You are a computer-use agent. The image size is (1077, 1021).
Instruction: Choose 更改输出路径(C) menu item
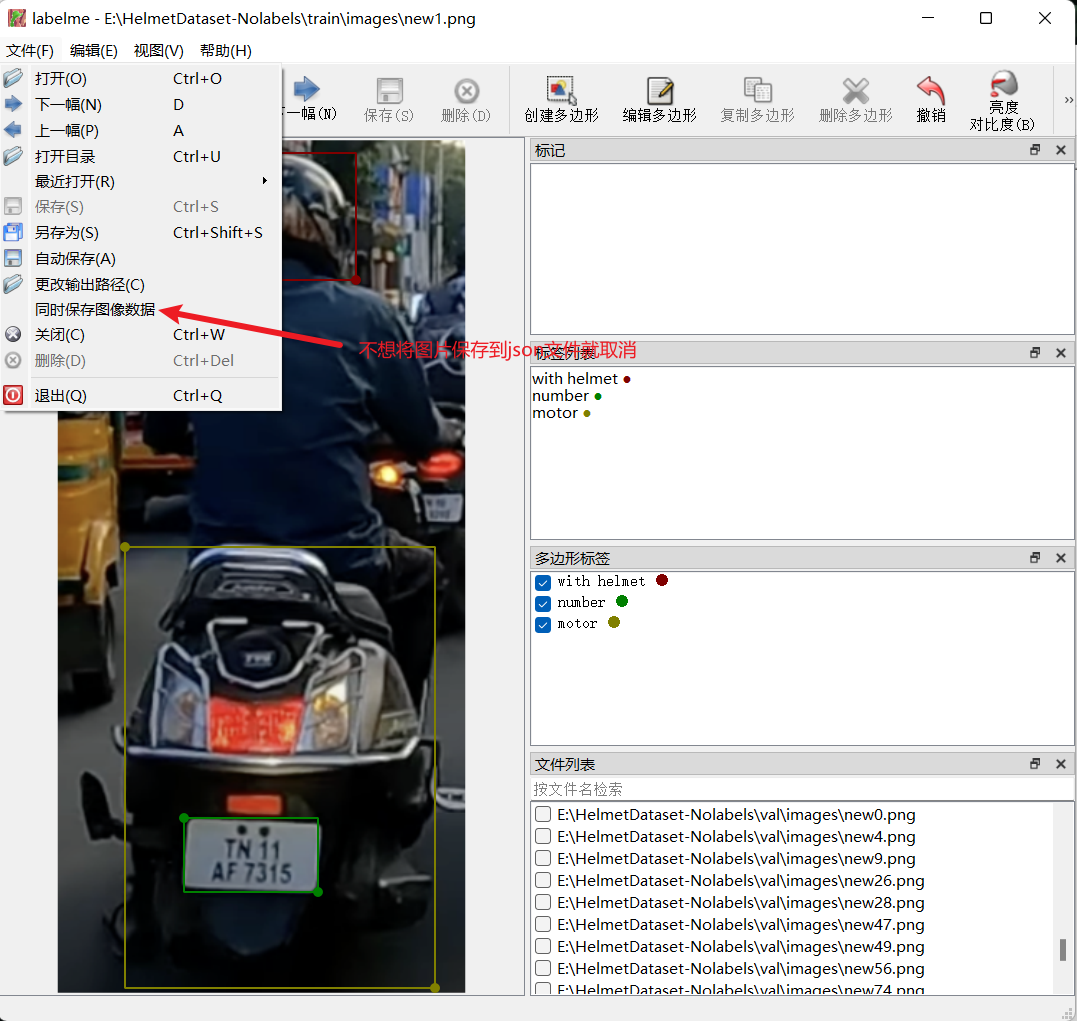[141, 284]
